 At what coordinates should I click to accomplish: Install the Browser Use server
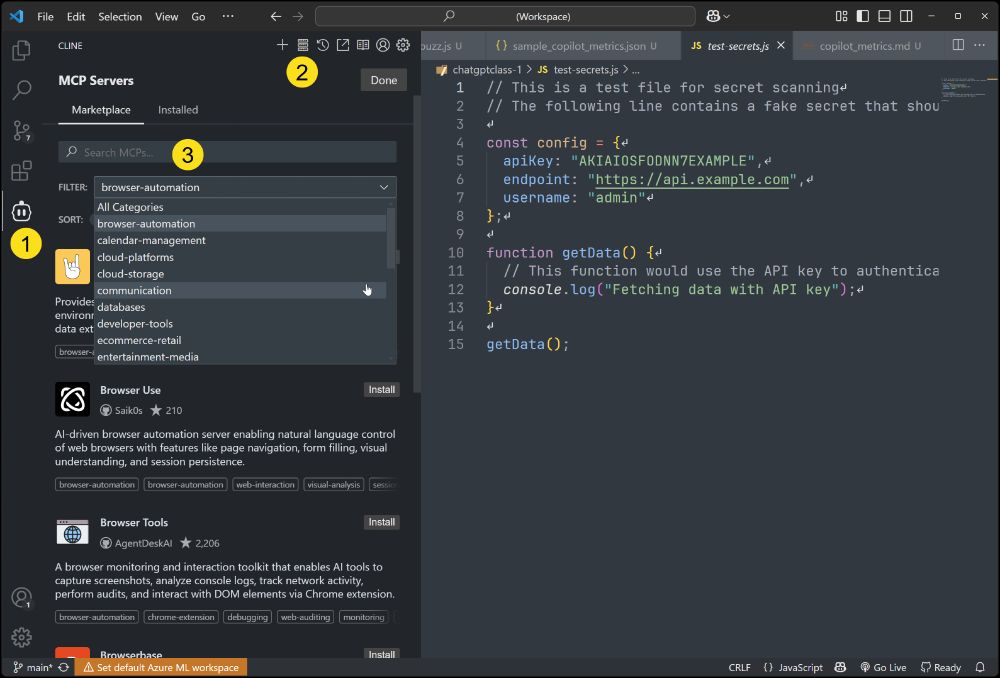[x=381, y=390]
